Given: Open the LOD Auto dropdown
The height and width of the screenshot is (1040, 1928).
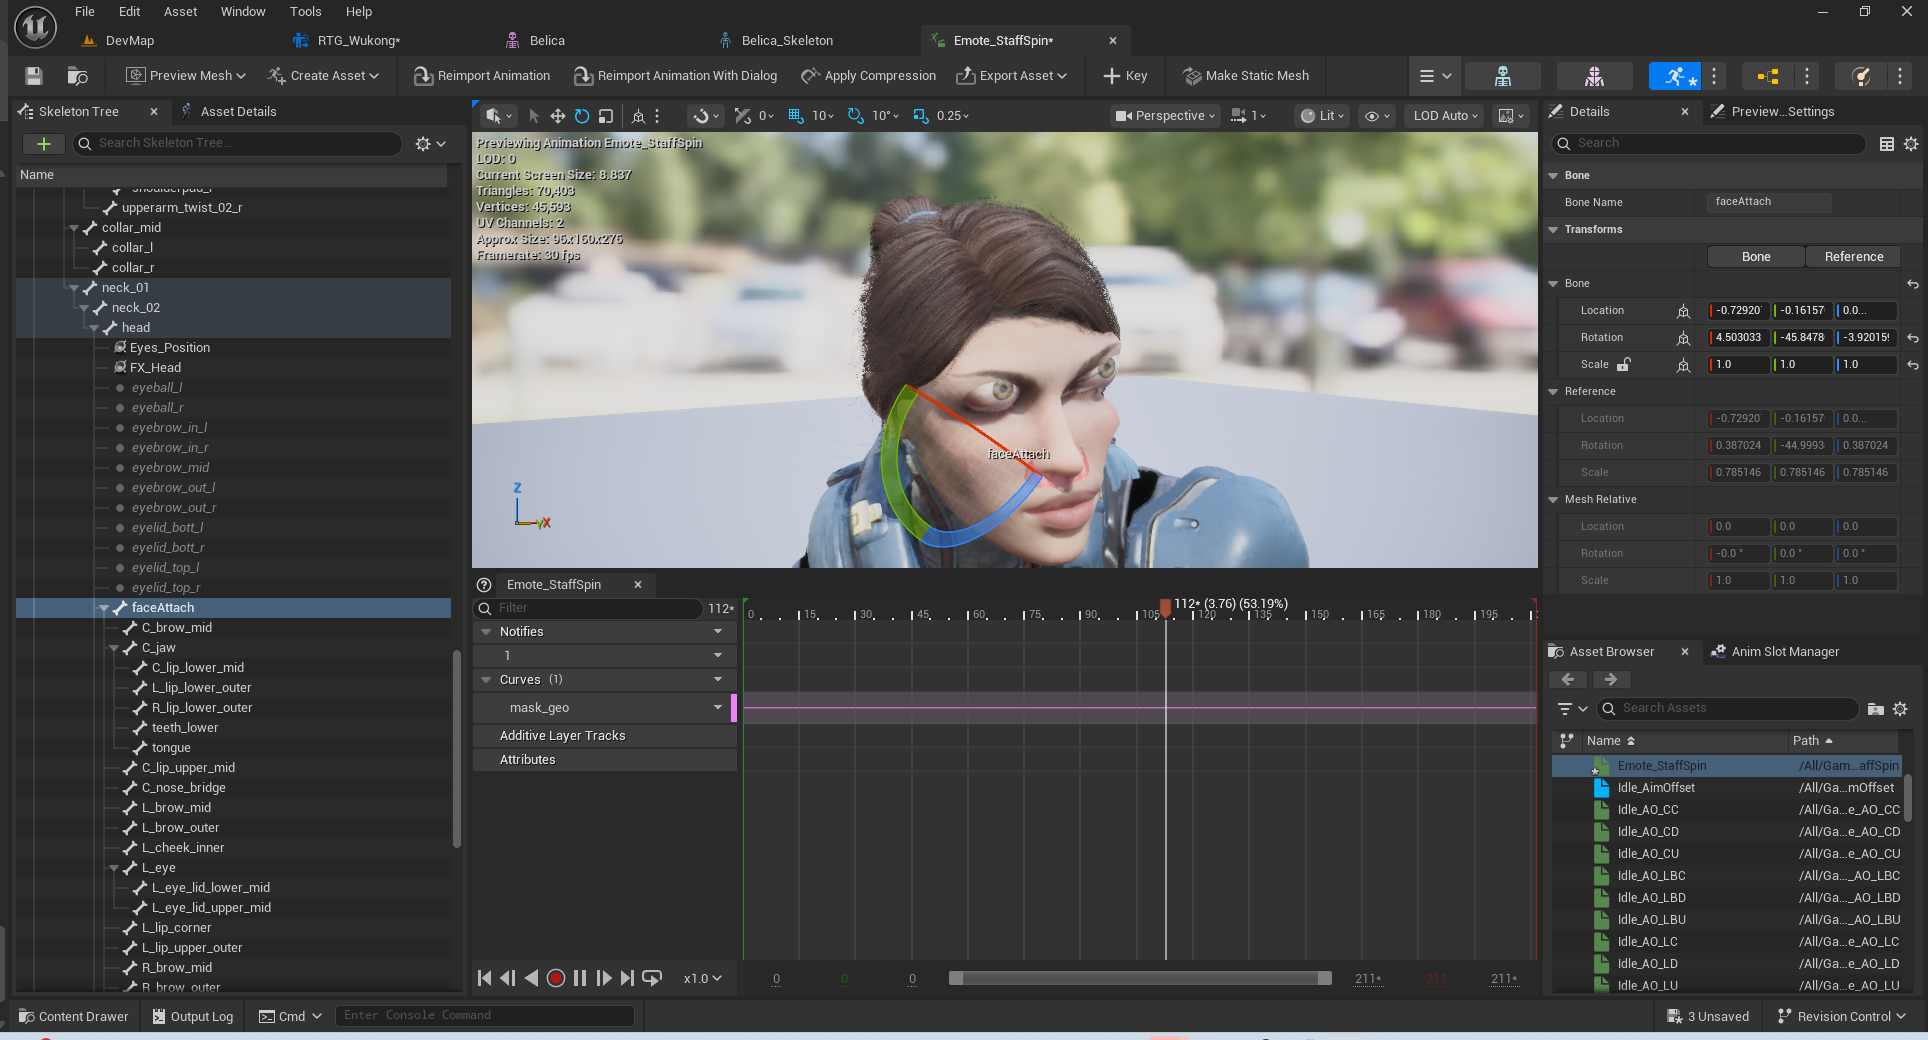Looking at the screenshot, I should tap(1445, 116).
